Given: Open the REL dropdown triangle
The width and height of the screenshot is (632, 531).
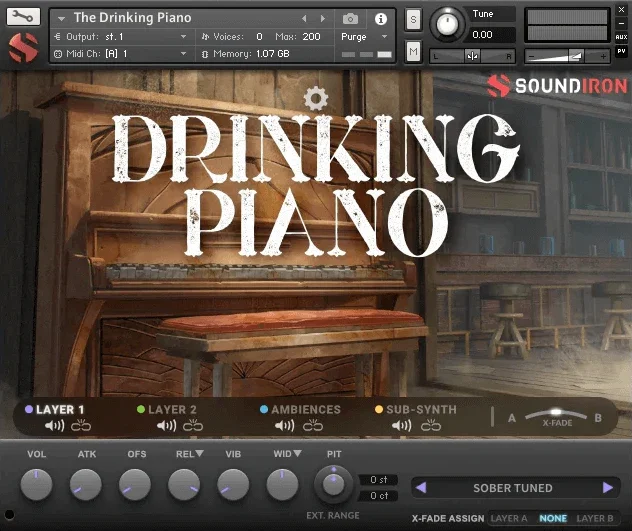Looking at the screenshot, I should pyautogui.click(x=200, y=454).
